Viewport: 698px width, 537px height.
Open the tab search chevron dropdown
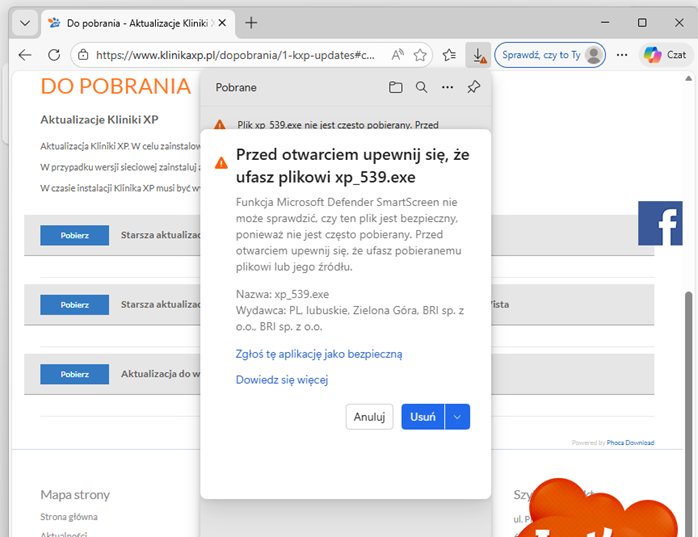[25, 22]
